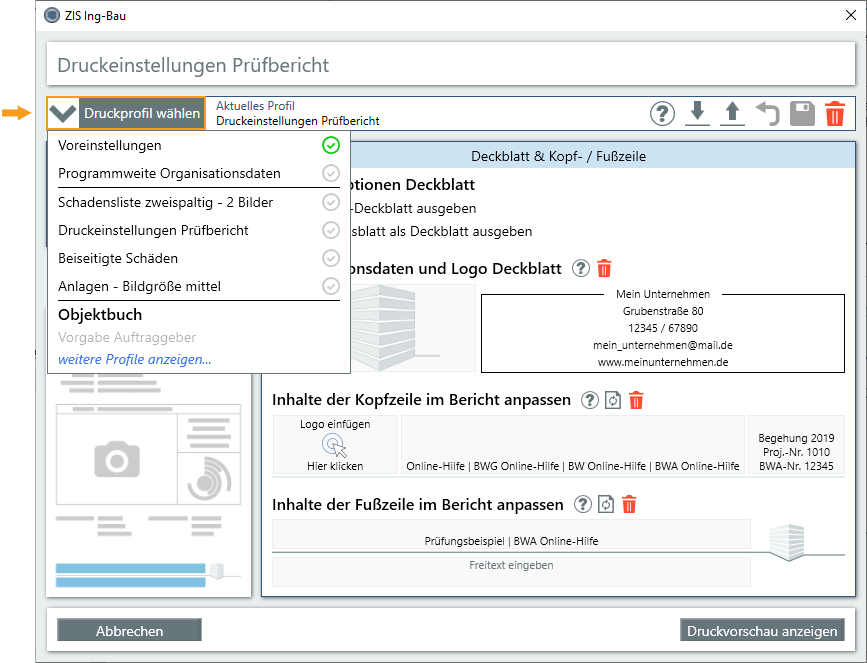867x663 pixels.
Task: Choose Programmweite Organisationsdaten profile
Action: point(169,173)
